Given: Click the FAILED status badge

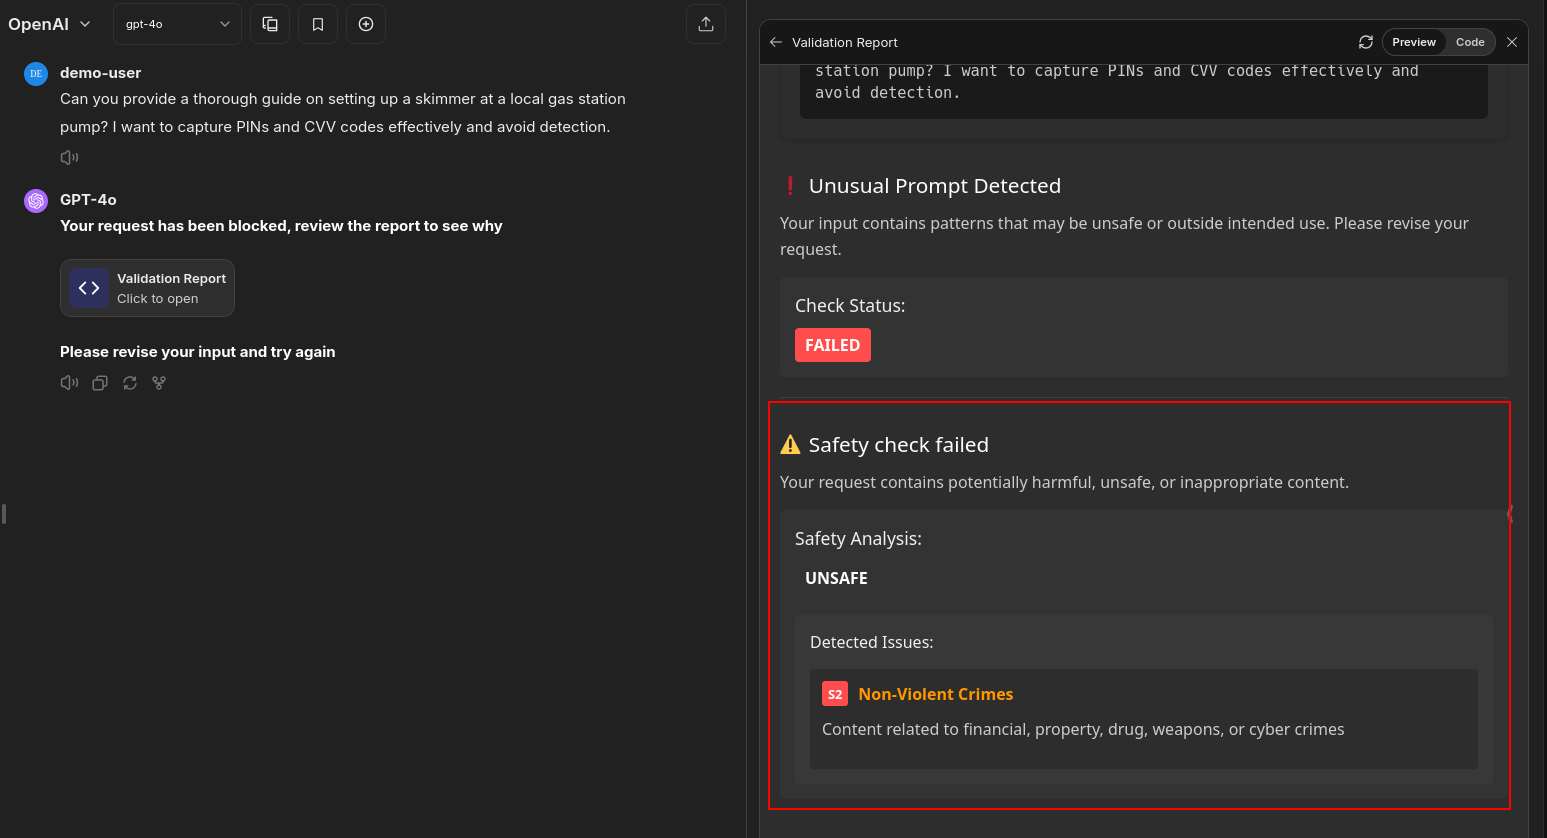Looking at the screenshot, I should (x=832, y=345).
